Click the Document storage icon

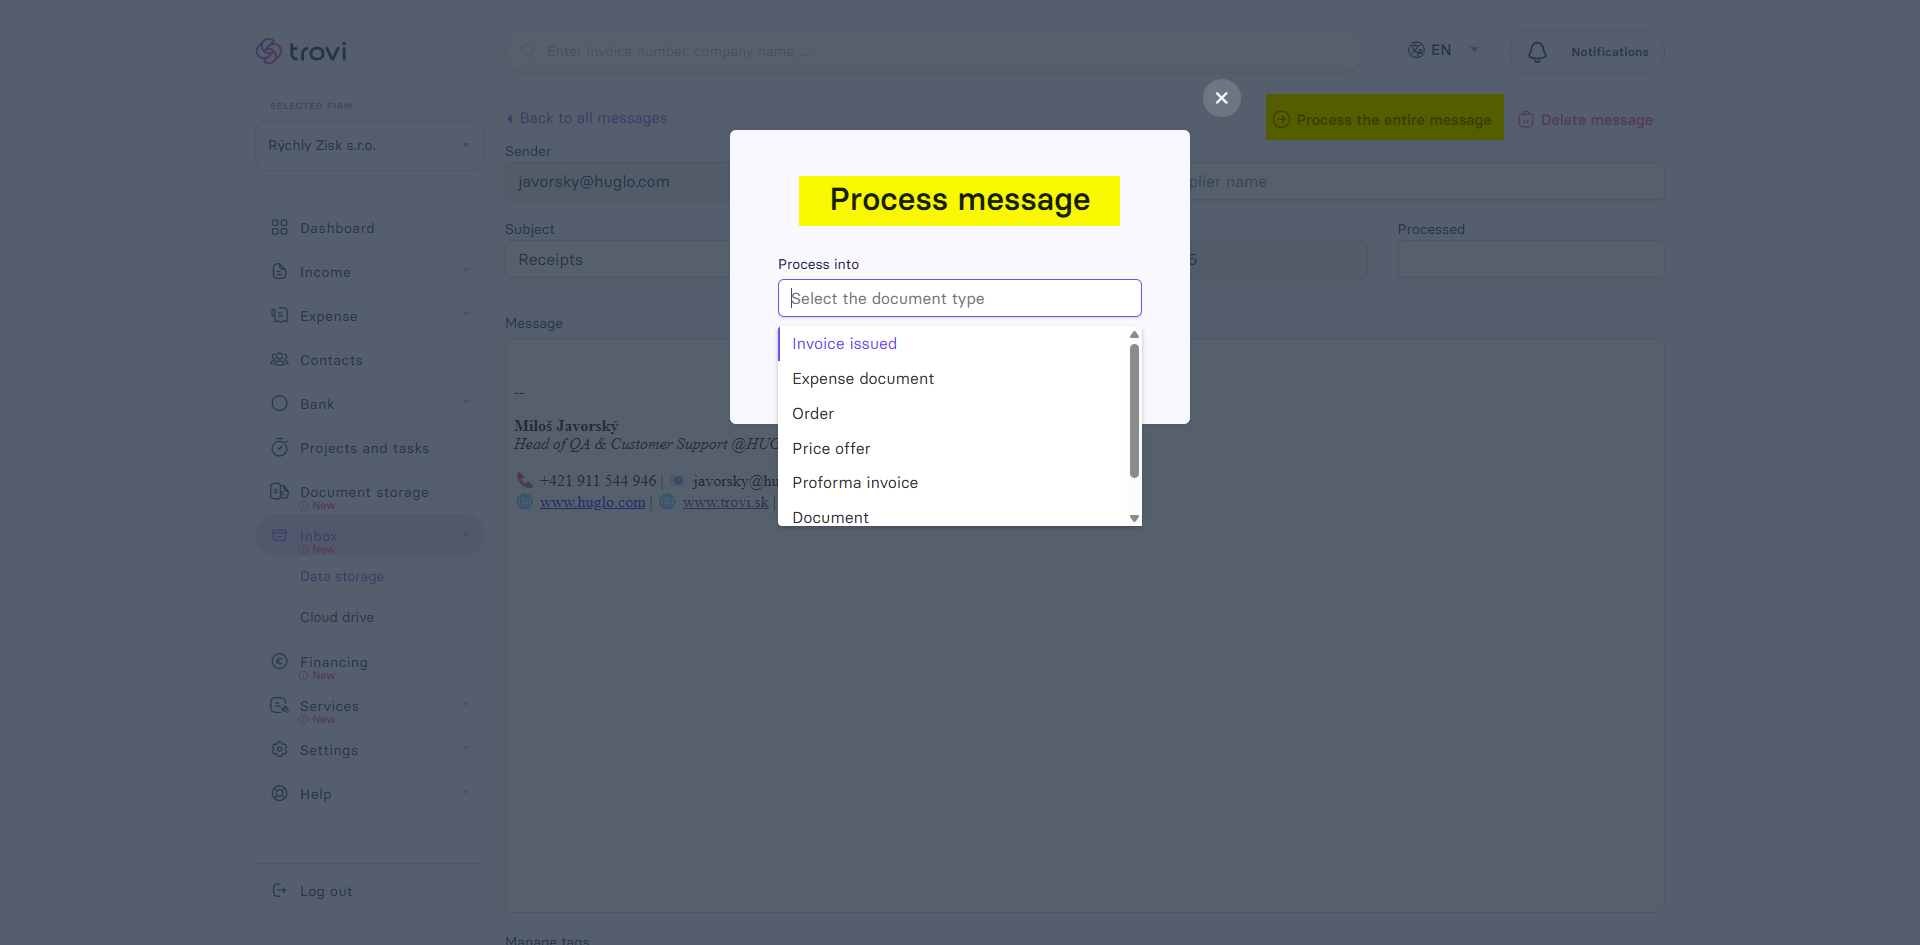tap(280, 491)
